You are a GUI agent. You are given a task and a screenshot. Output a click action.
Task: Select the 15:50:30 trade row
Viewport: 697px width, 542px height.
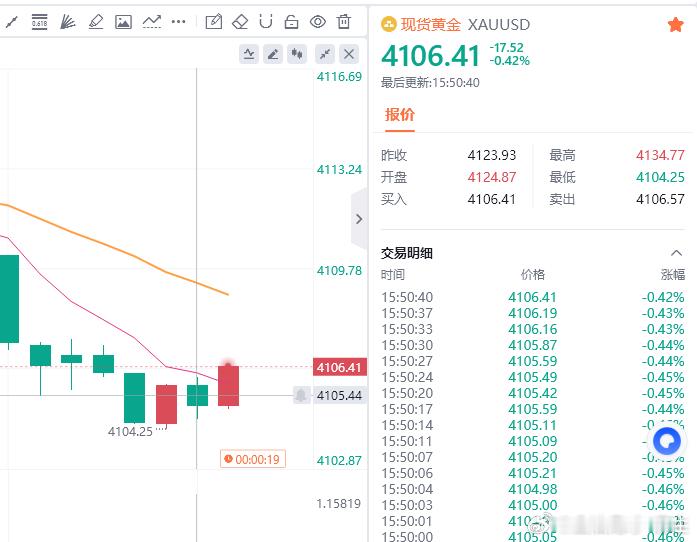(533, 345)
